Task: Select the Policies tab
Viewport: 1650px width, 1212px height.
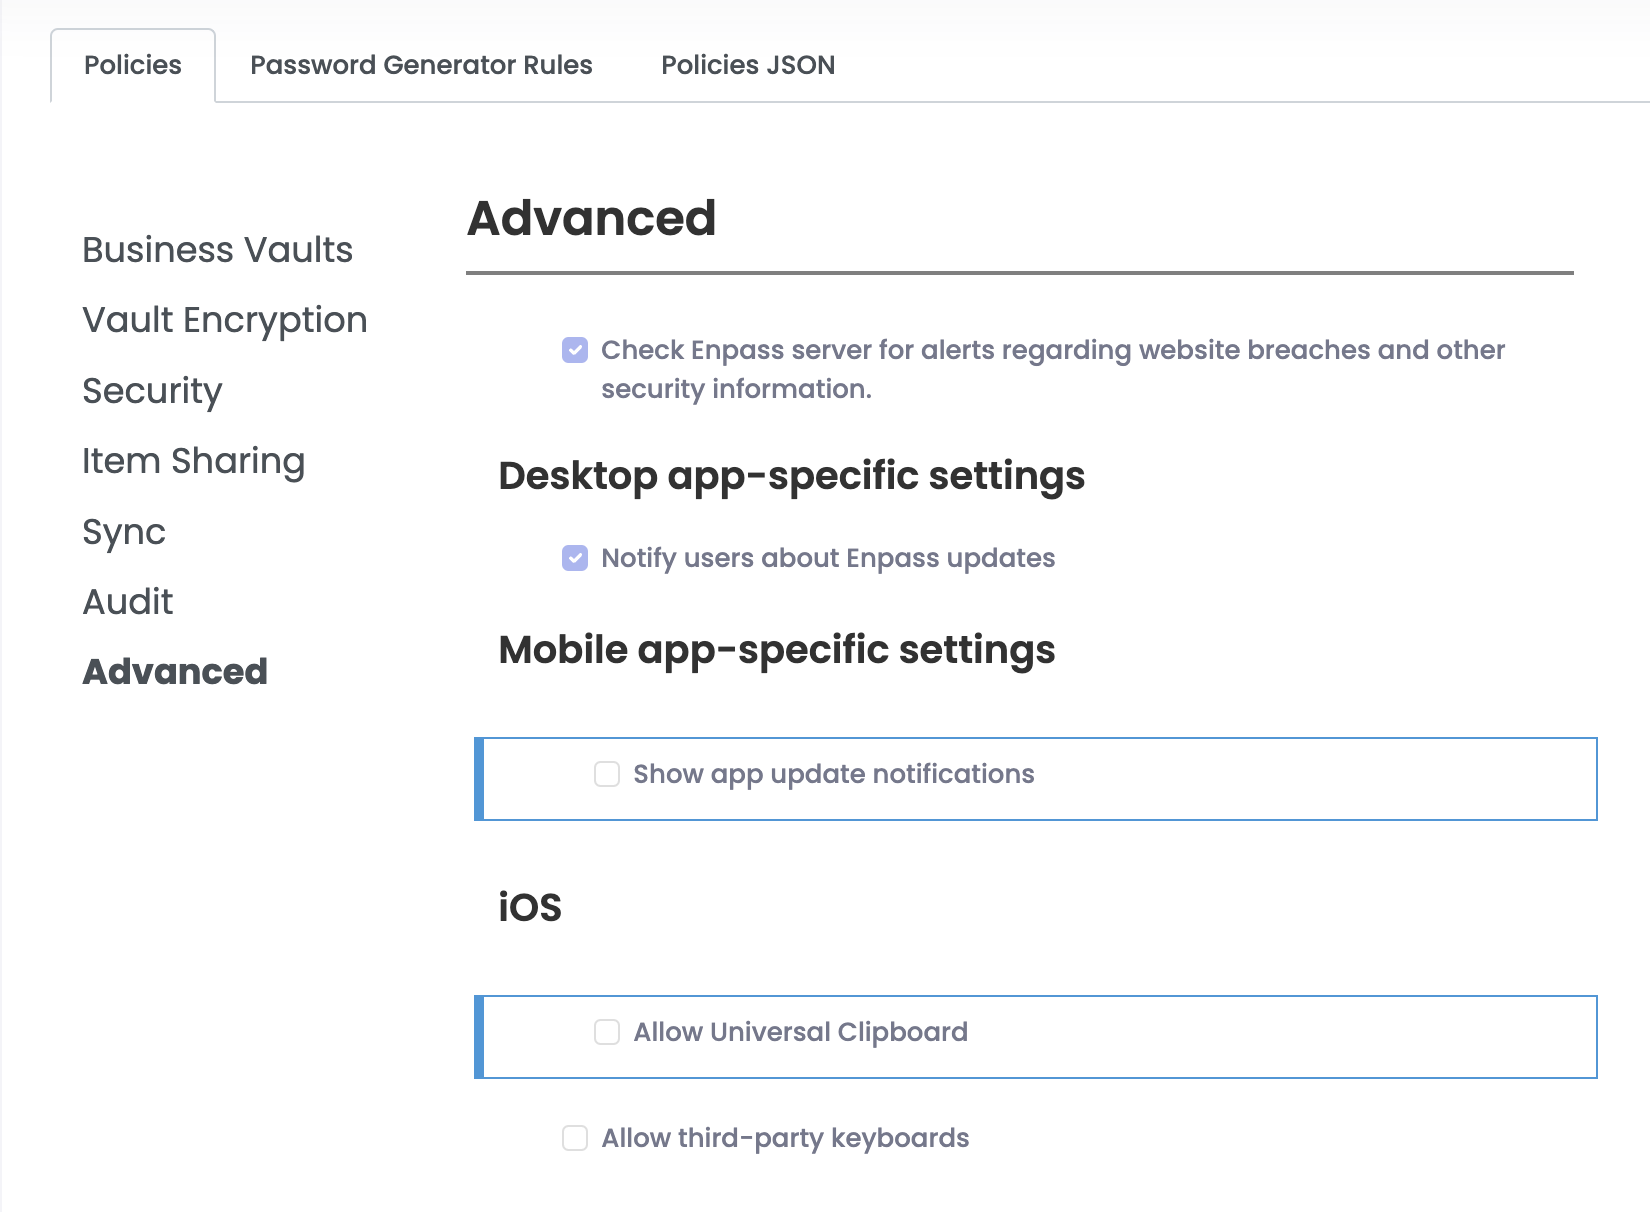Action: [132, 64]
